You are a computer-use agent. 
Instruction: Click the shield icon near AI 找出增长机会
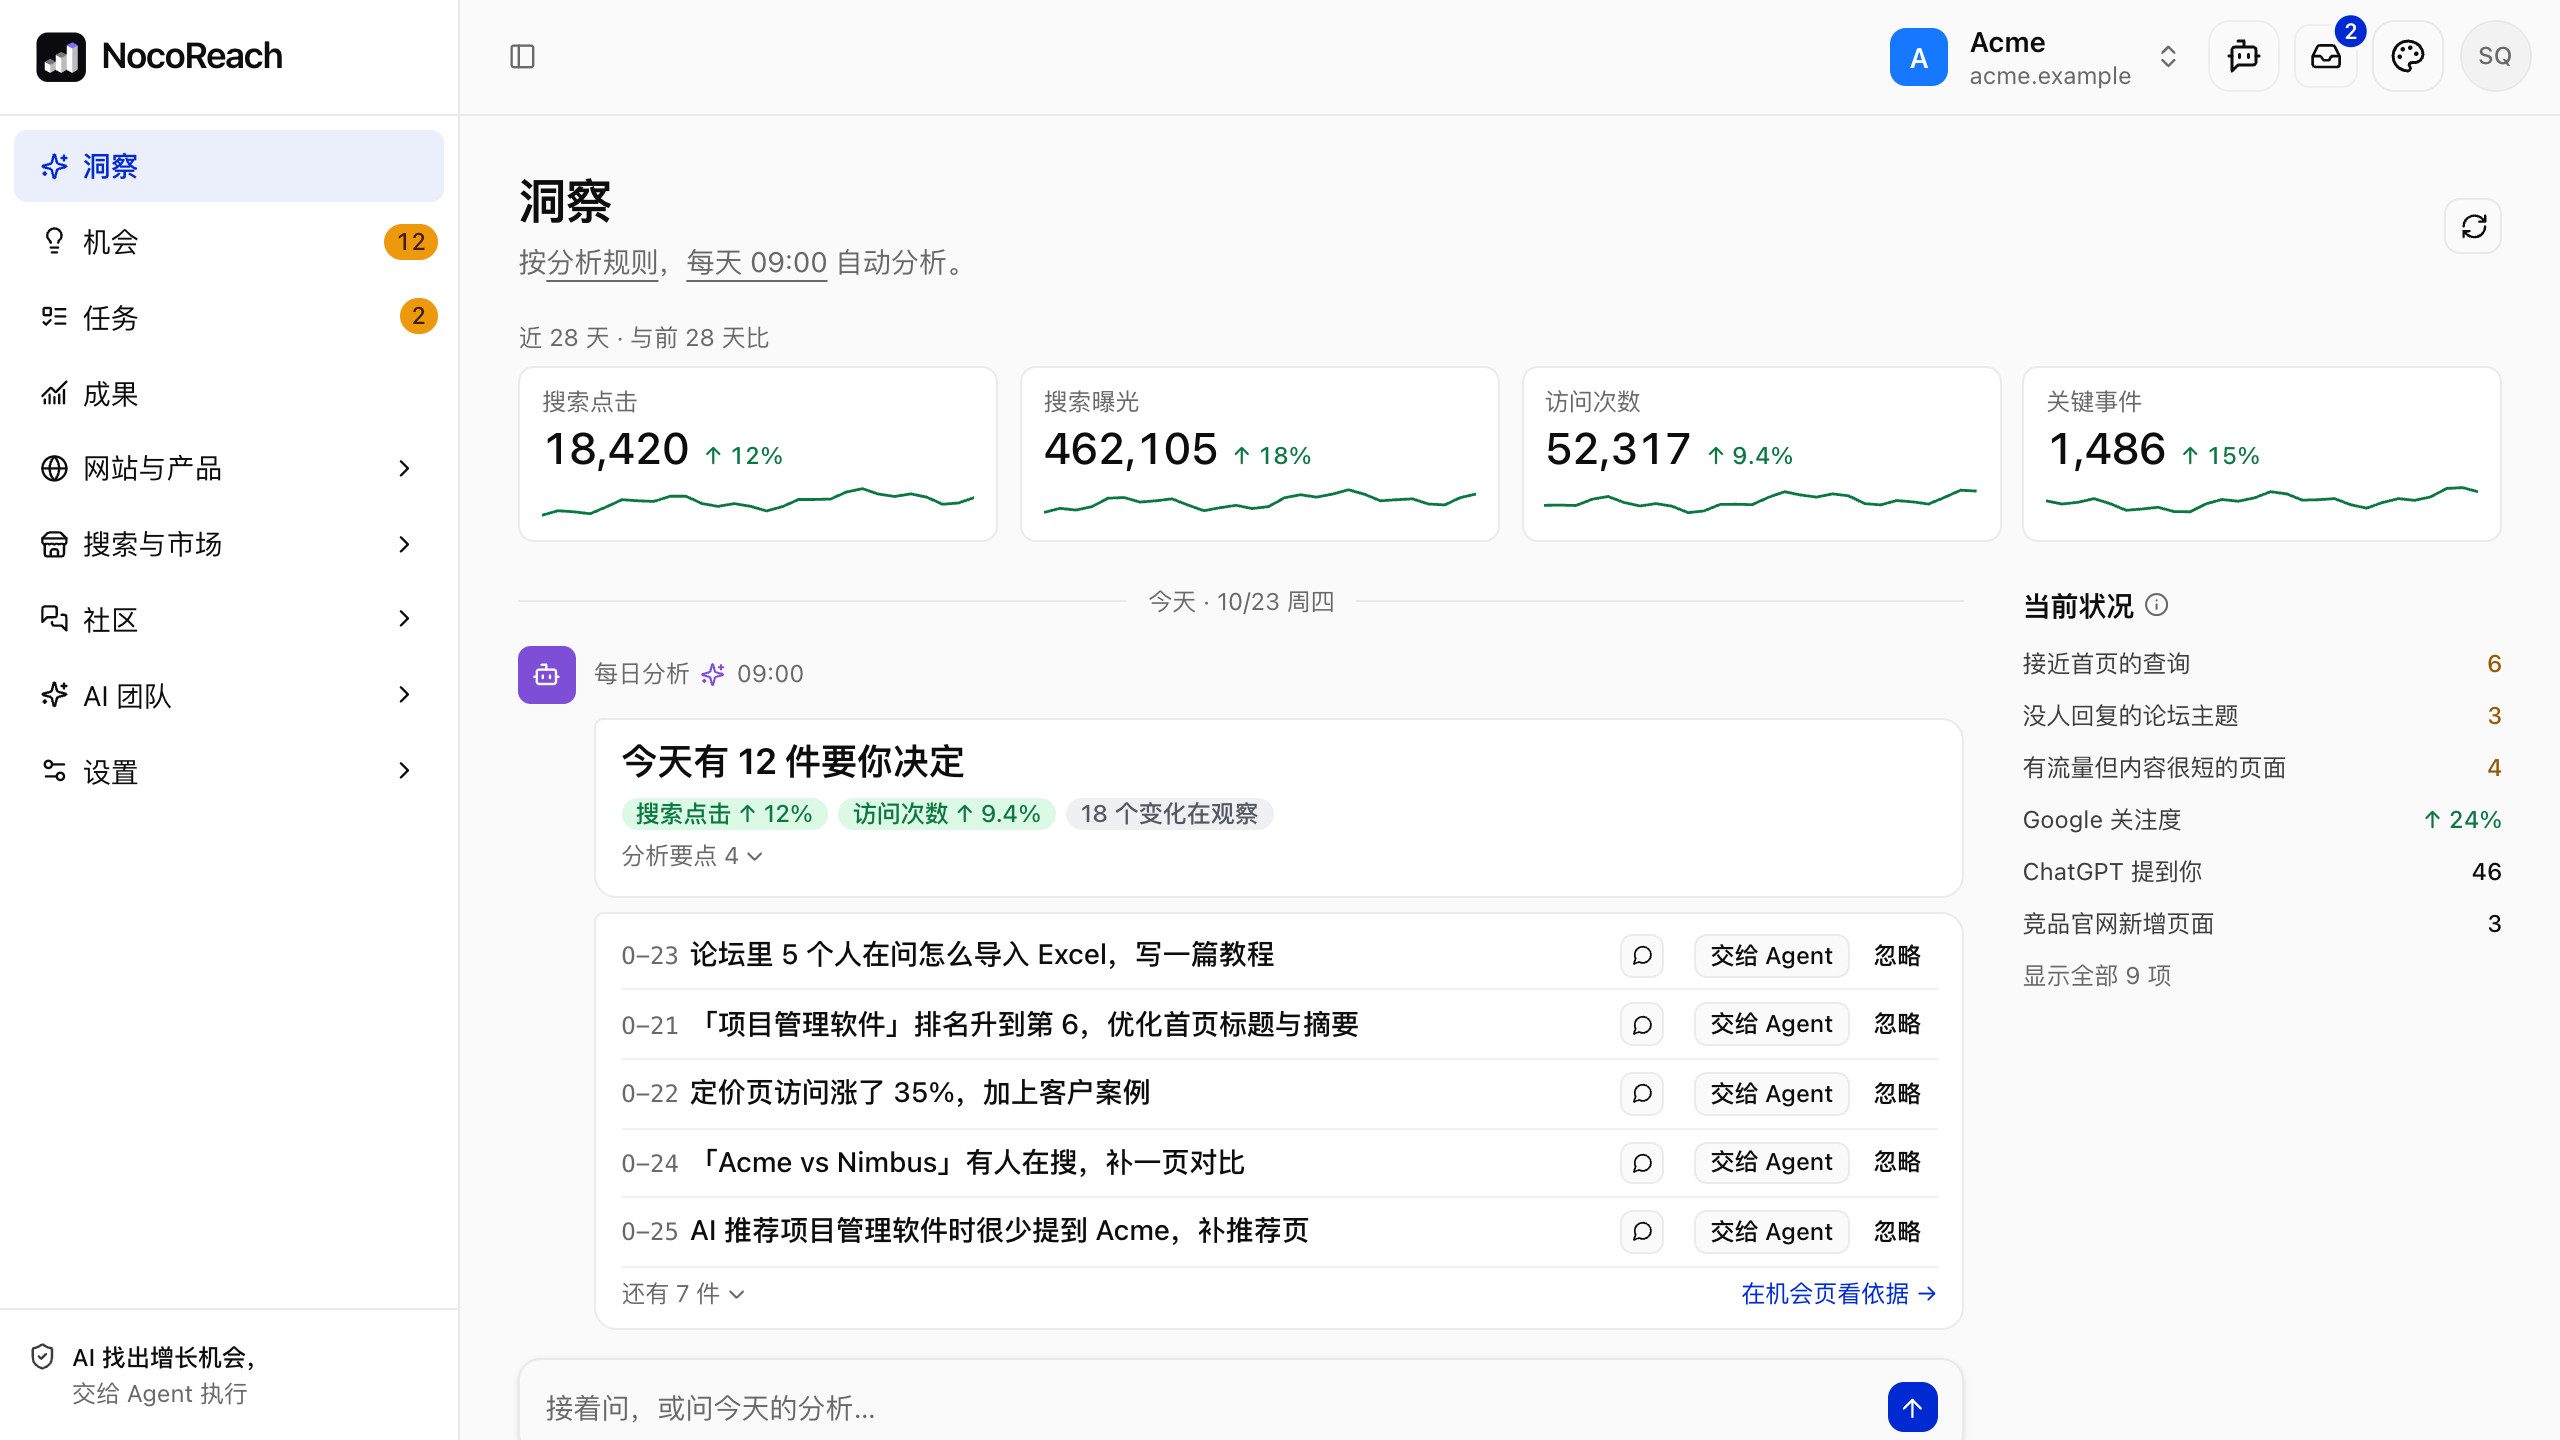click(42, 1357)
